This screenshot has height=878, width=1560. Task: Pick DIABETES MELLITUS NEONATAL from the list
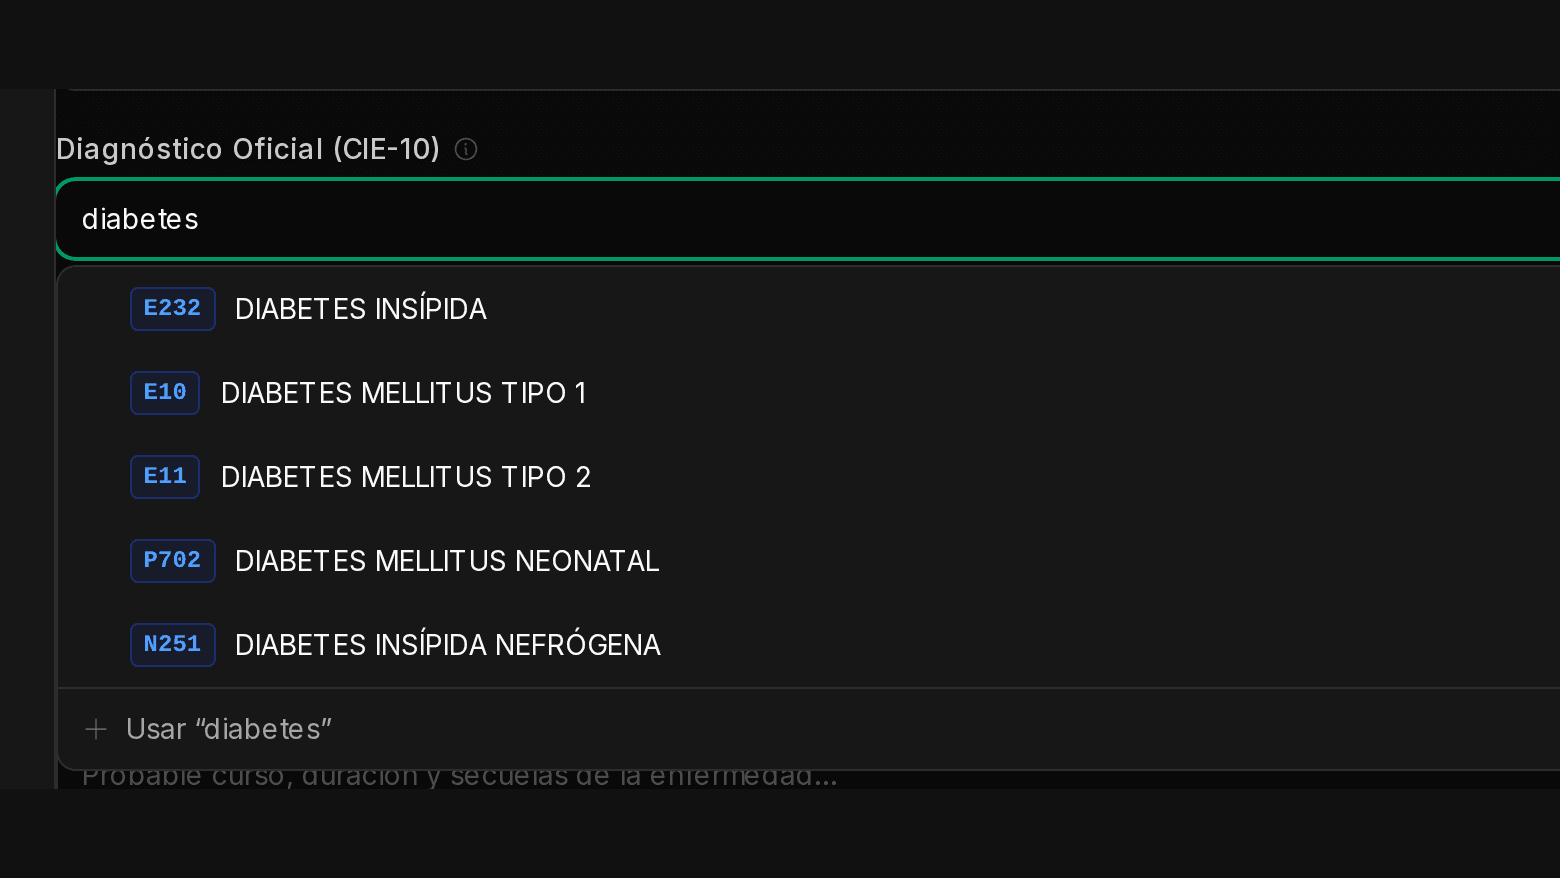pyautogui.click(x=810, y=560)
